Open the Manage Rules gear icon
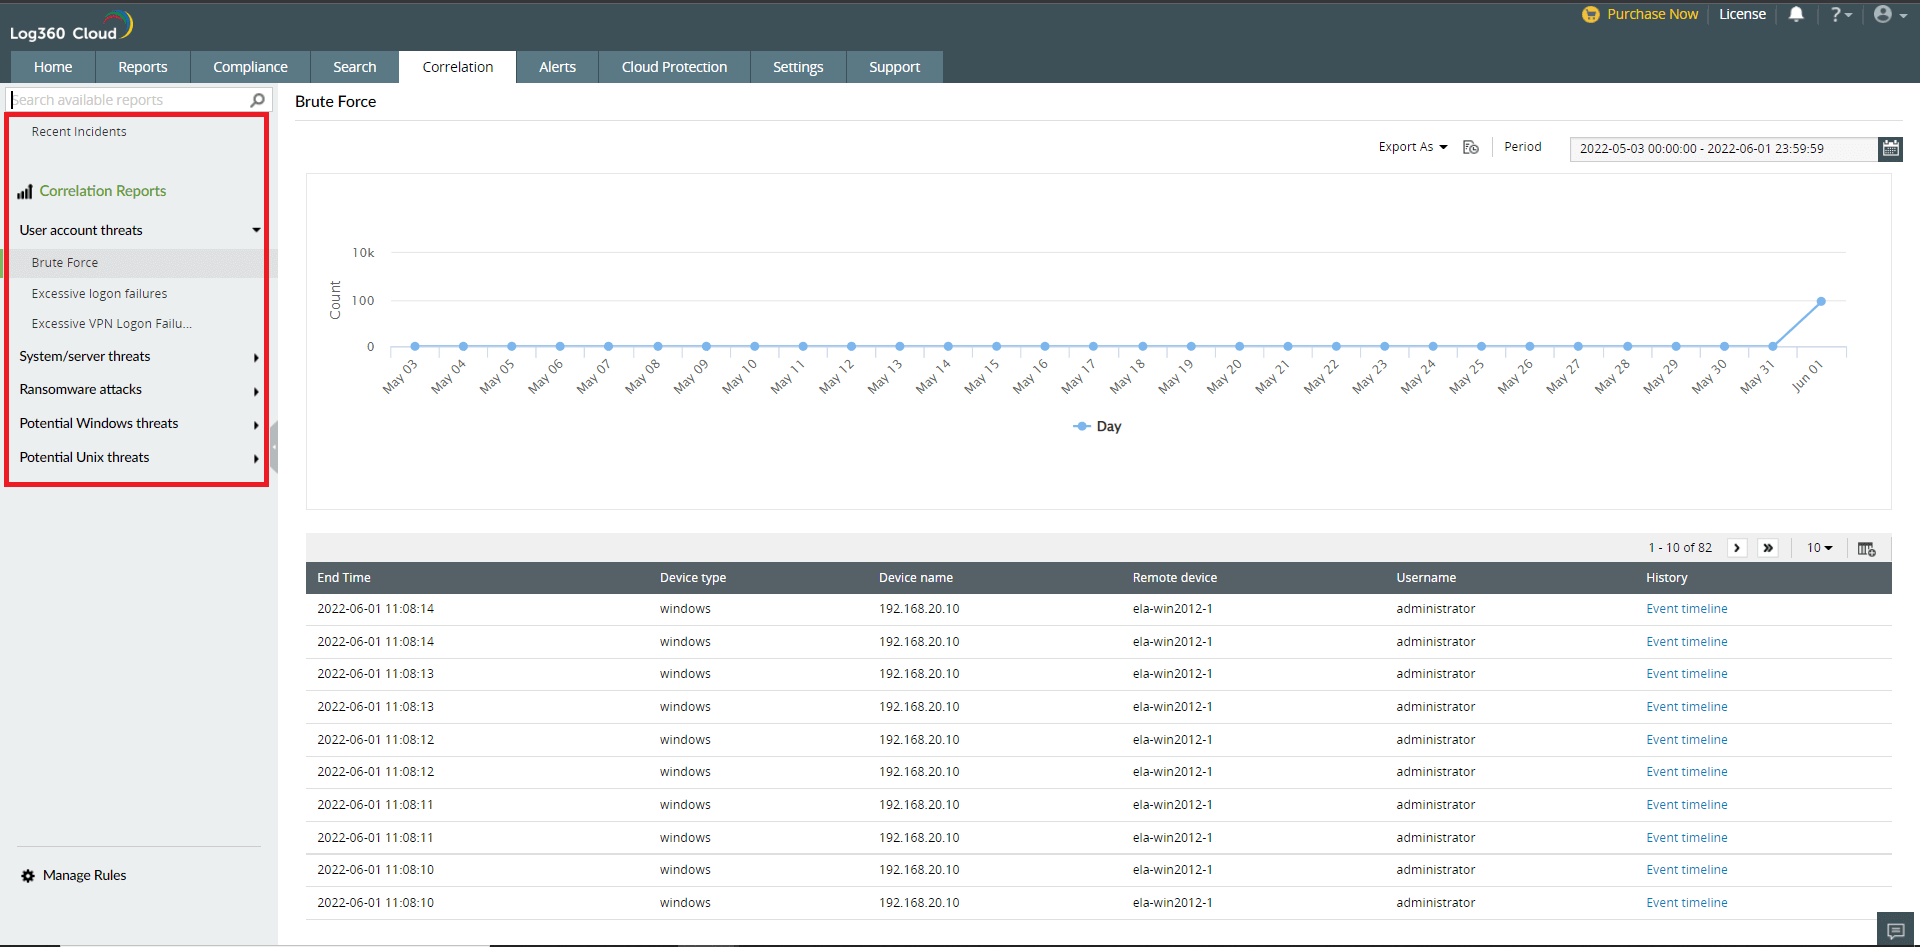 [28, 875]
